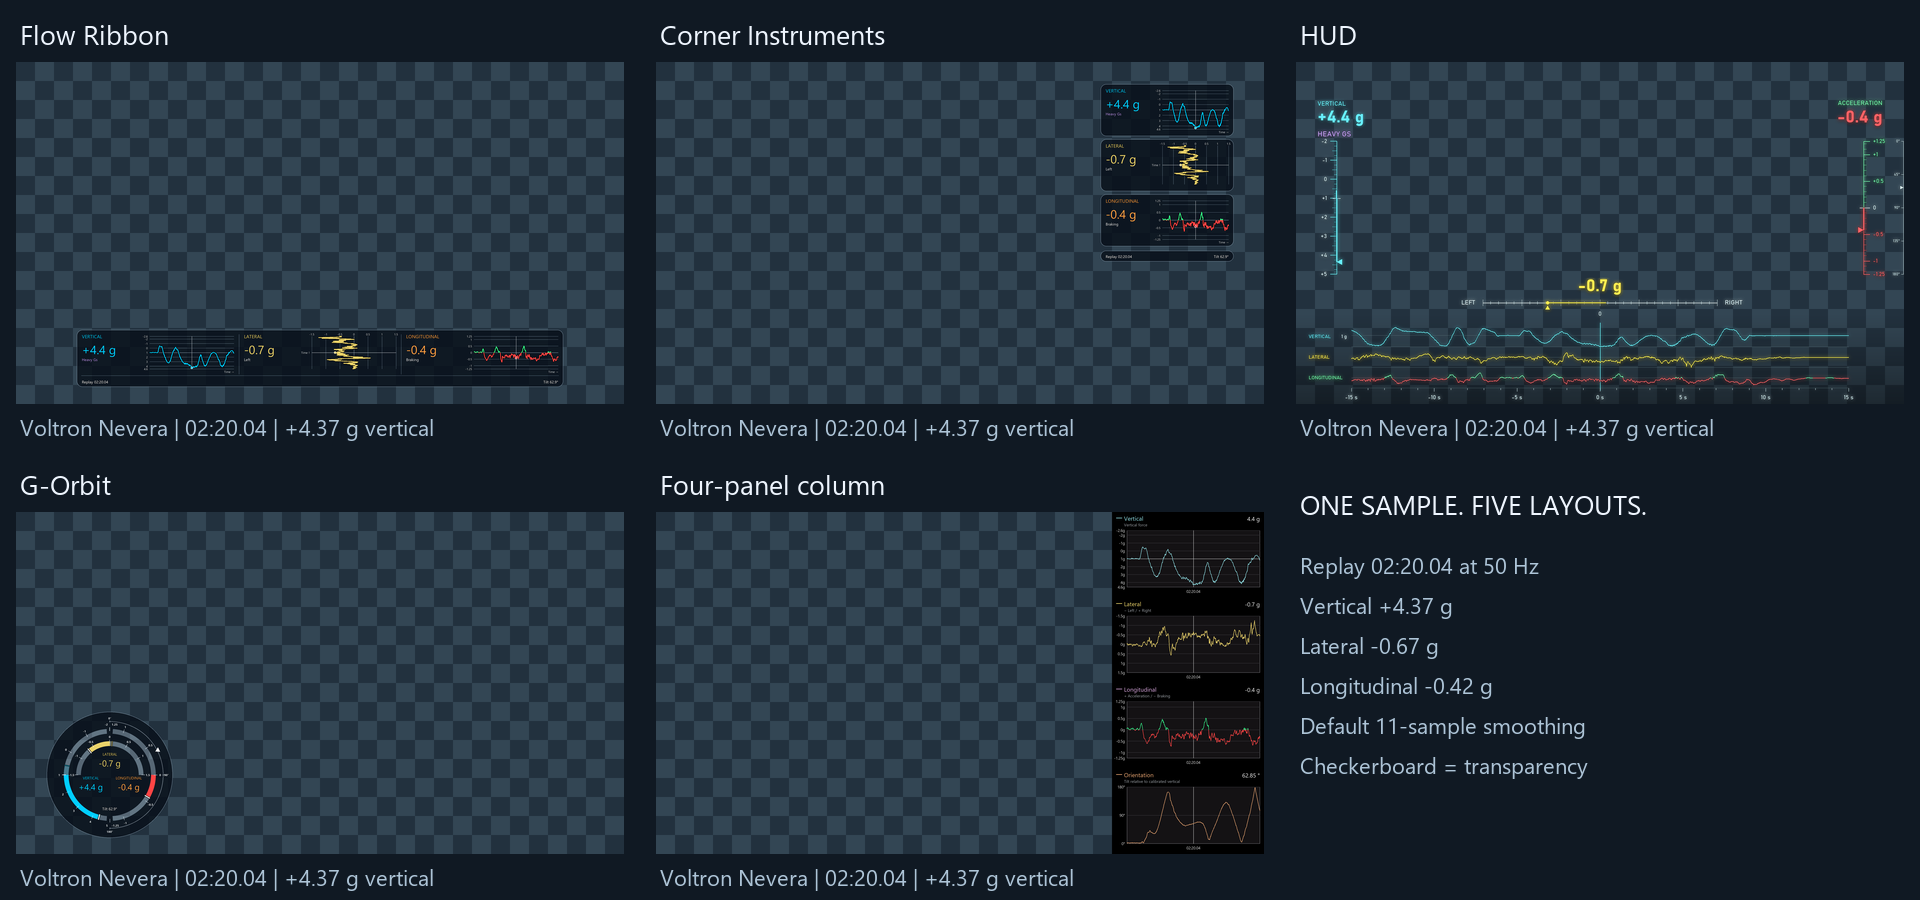Click the HUD's cyan "+4.4 g" vertical readout

[x=1341, y=117]
